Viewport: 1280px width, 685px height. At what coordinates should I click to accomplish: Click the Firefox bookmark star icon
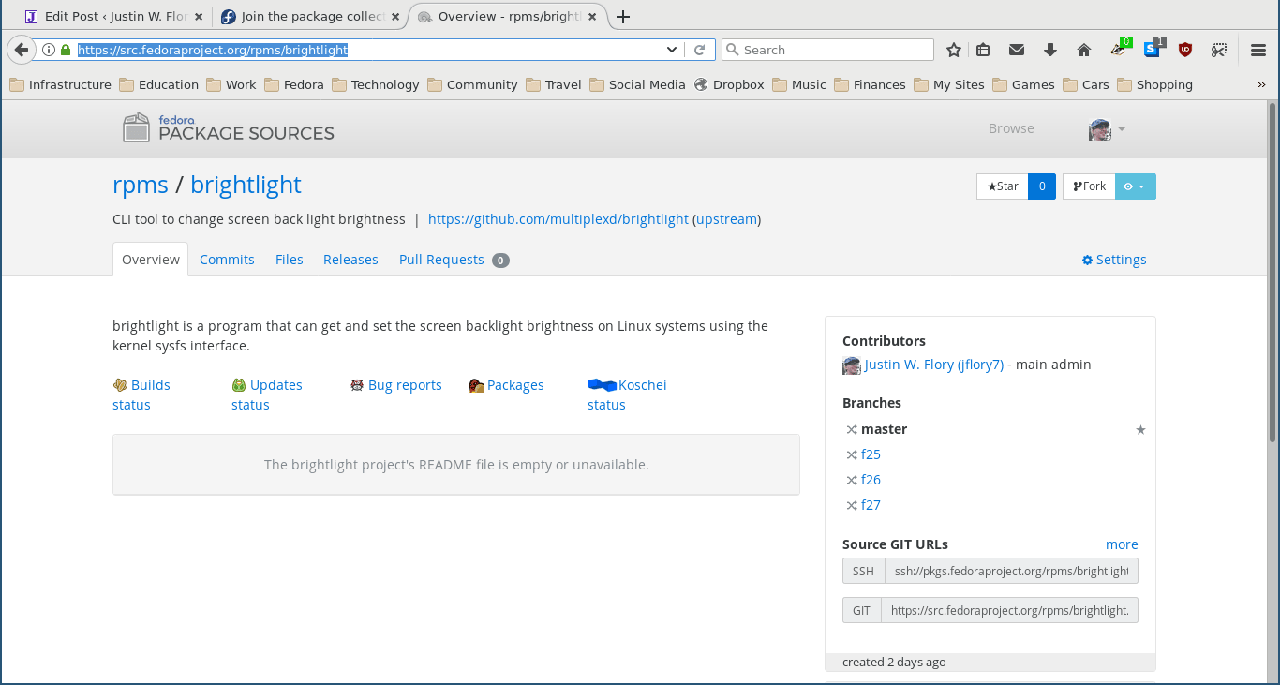click(954, 50)
